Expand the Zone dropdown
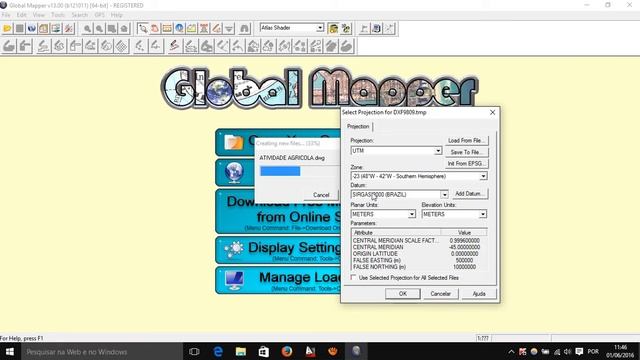Viewport: 640px width, 360px height. [x=483, y=176]
